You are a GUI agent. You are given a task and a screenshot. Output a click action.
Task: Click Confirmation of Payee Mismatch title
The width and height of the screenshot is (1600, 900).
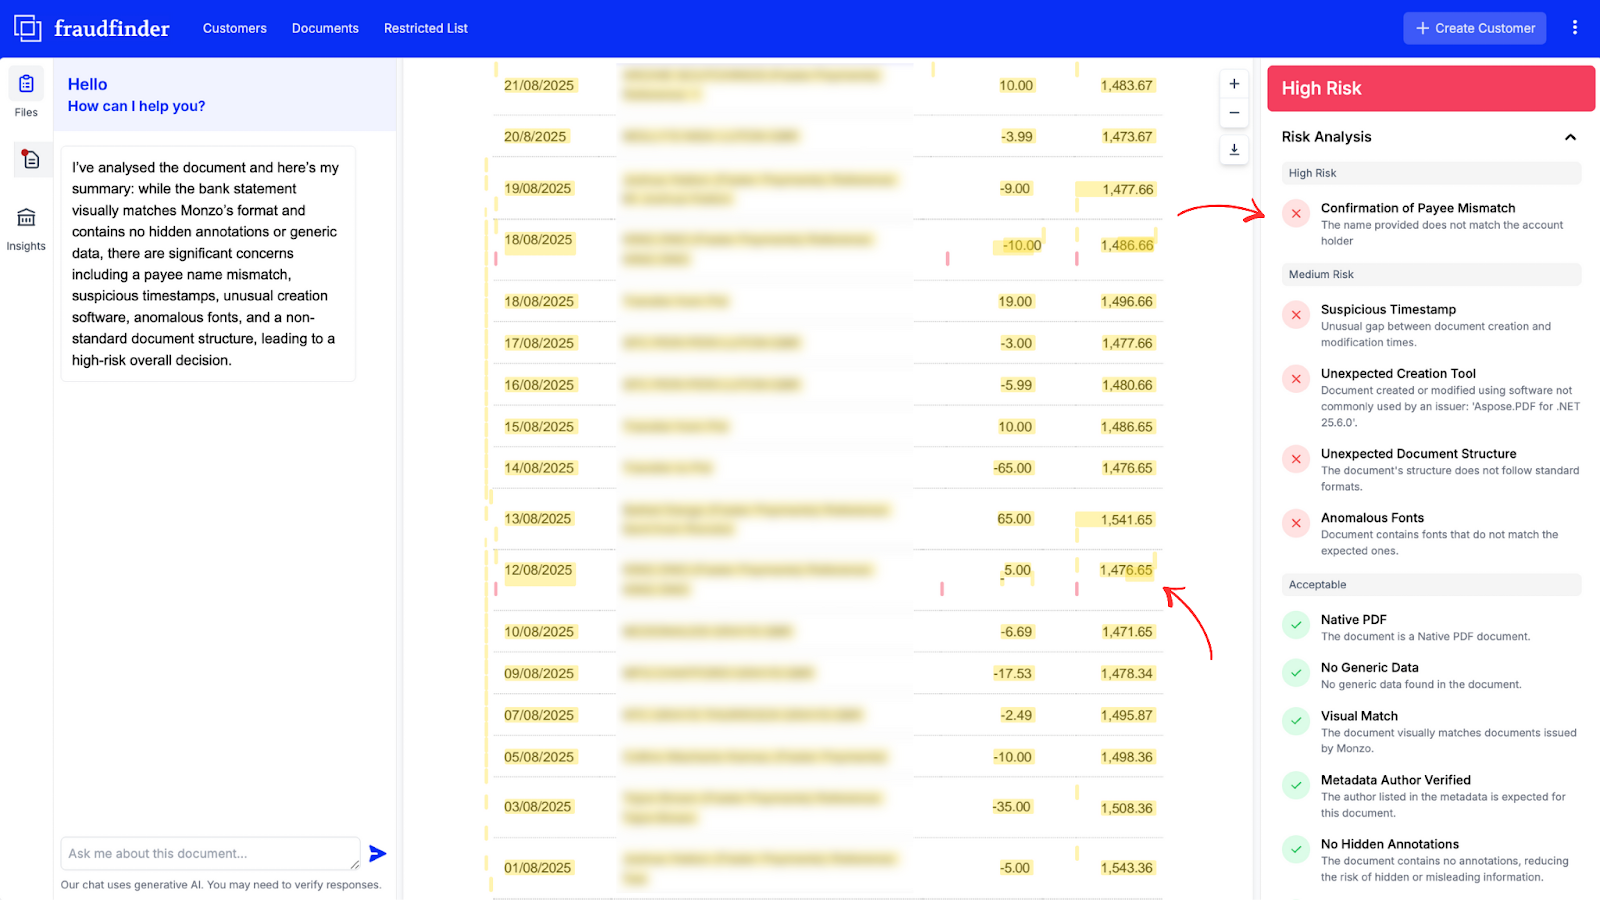click(1418, 208)
